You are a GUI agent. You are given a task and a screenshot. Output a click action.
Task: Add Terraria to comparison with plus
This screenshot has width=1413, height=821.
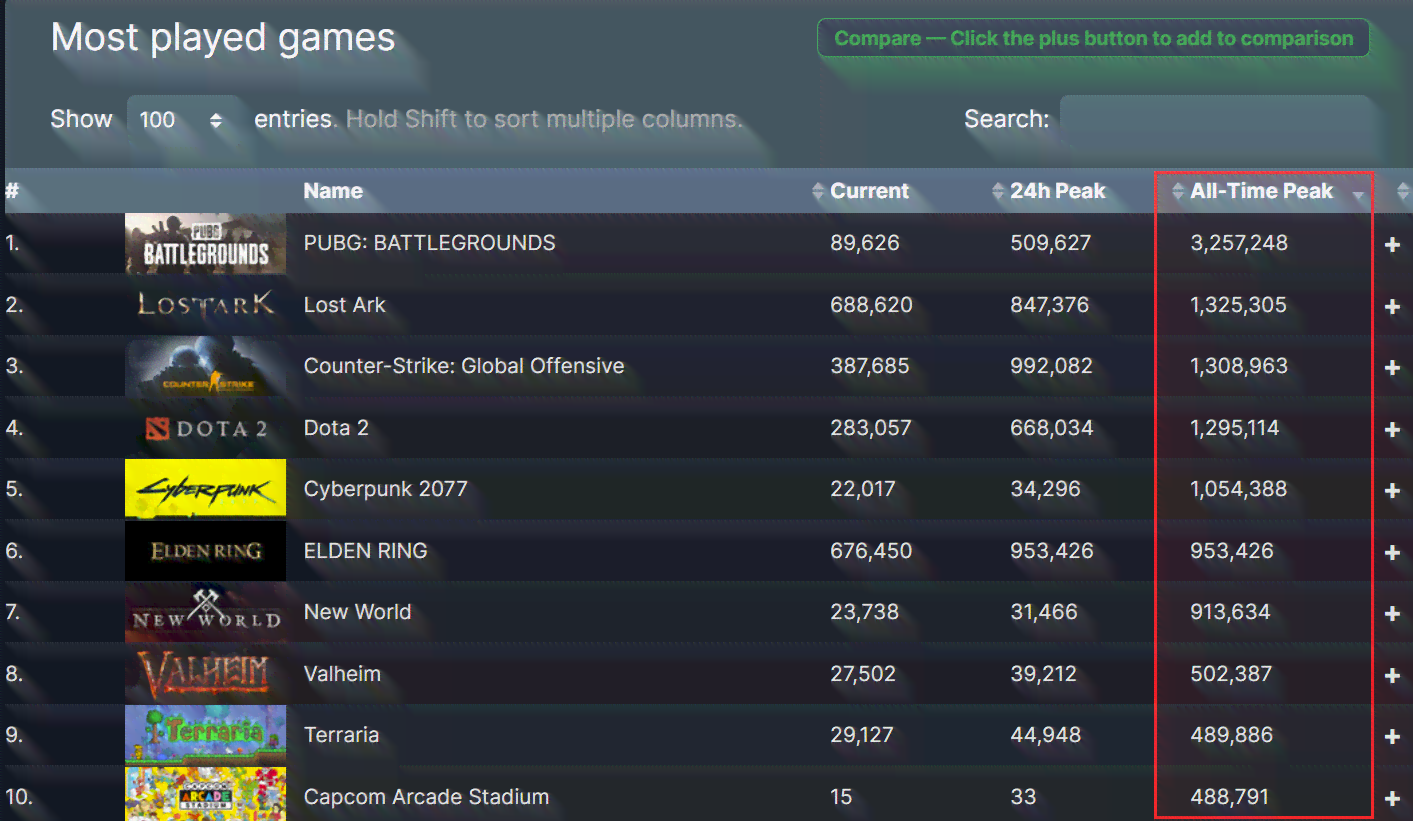(1392, 736)
